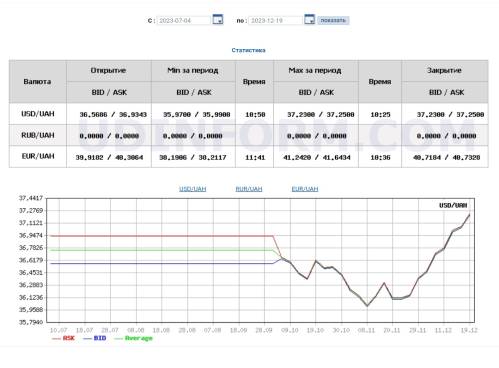Click x-axis date label 19.12
499x368 pixels.
tap(469, 330)
